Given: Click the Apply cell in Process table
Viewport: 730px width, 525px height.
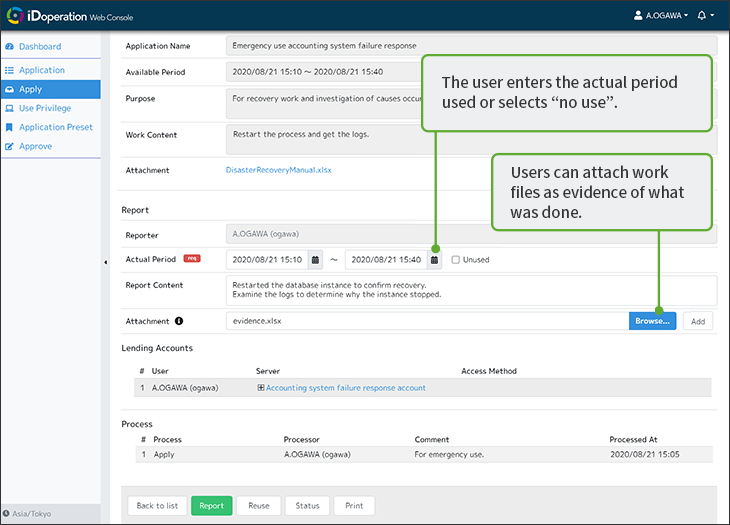Looking at the screenshot, I should pyautogui.click(x=164, y=455).
